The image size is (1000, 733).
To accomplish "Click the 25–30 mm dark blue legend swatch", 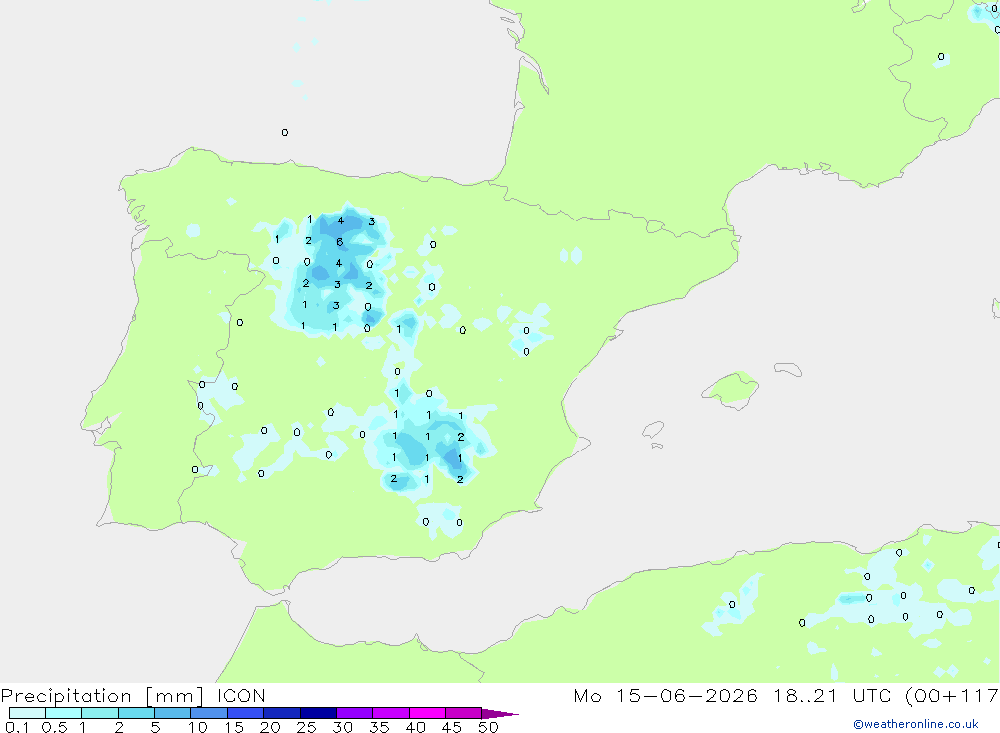I will [x=318, y=713].
